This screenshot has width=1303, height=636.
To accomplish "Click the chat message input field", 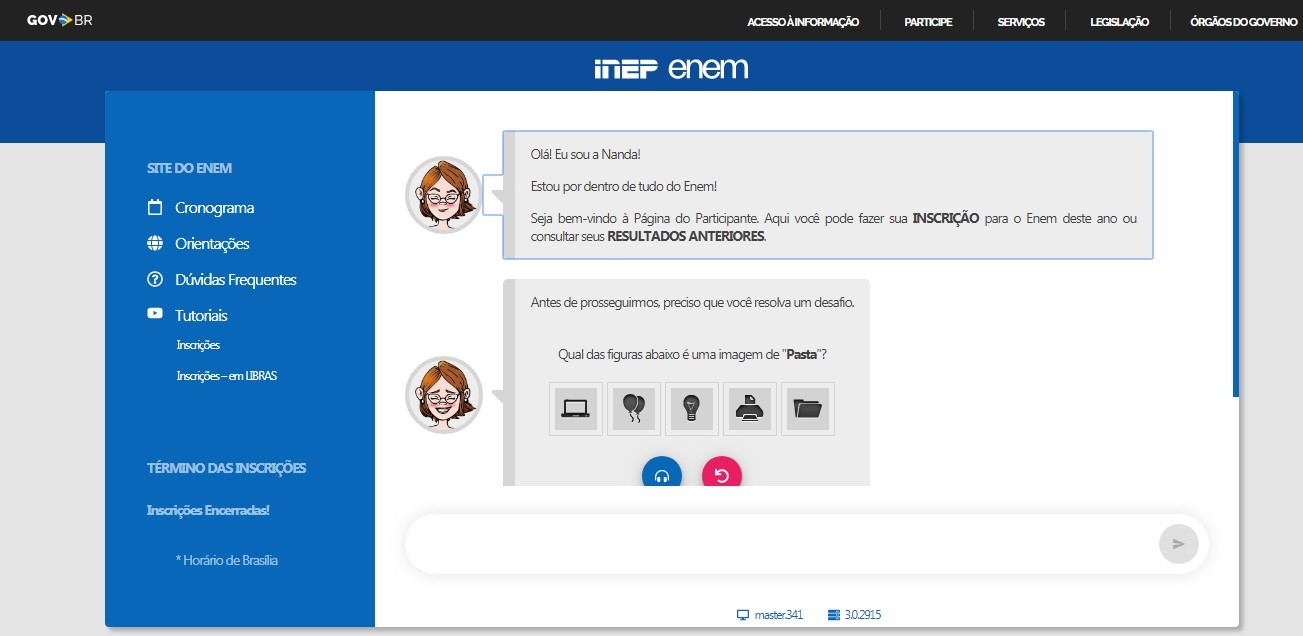I will pyautogui.click(x=780, y=544).
